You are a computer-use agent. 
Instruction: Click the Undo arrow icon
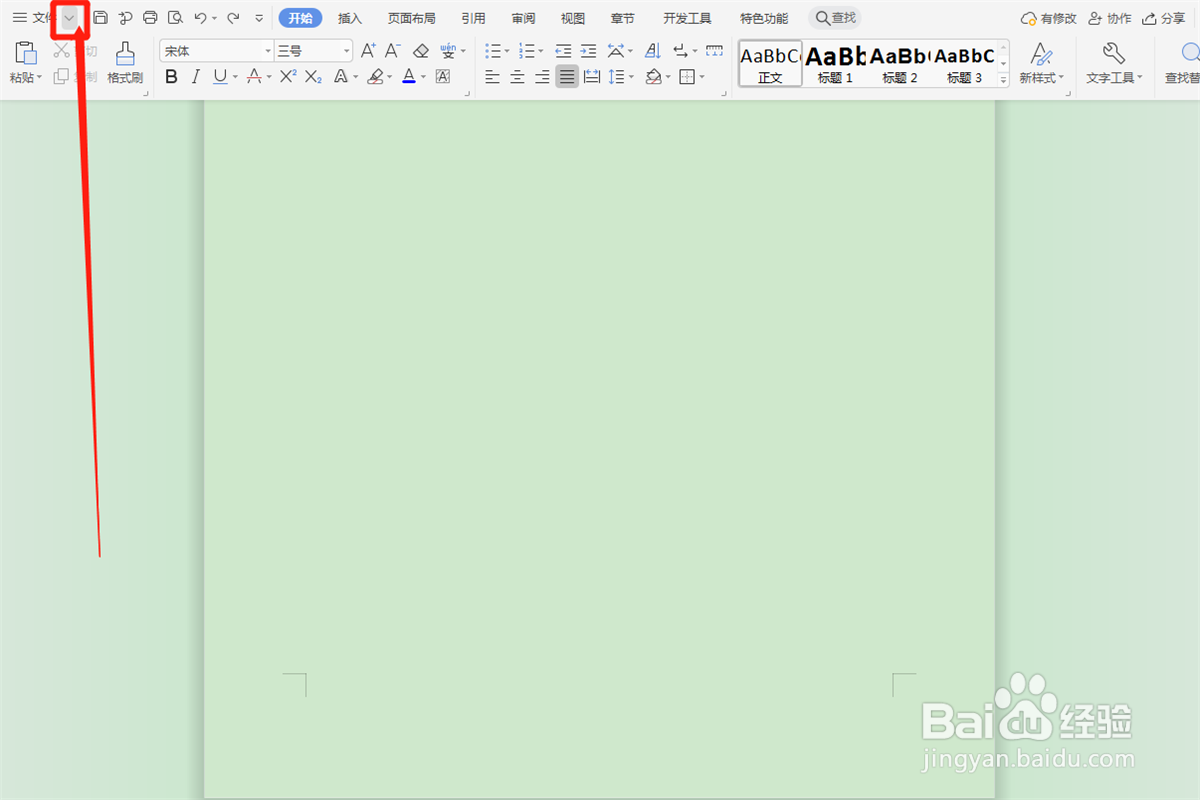pos(200,18)
